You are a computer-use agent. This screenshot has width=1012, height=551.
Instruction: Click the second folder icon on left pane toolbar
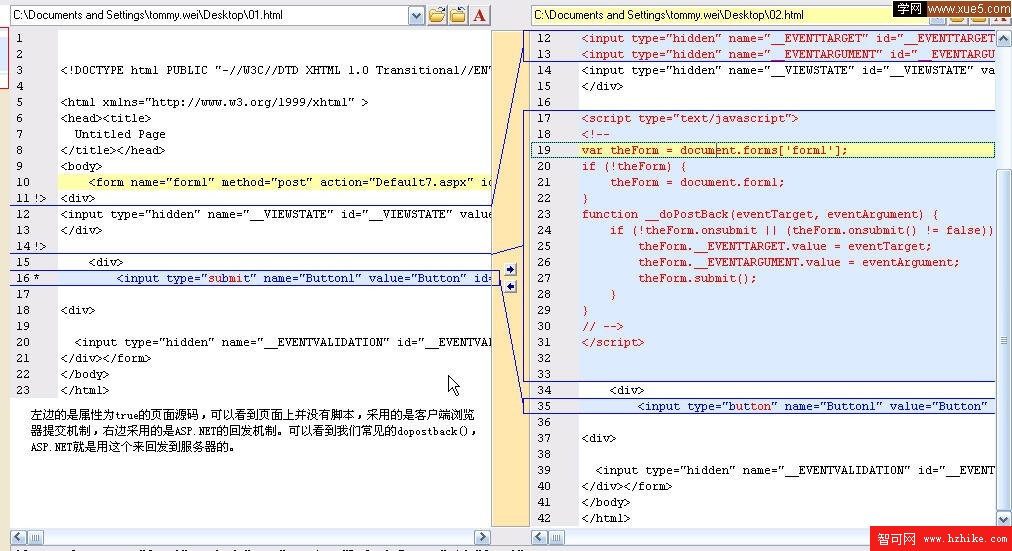pyautogui.click(x=458, y=15)
